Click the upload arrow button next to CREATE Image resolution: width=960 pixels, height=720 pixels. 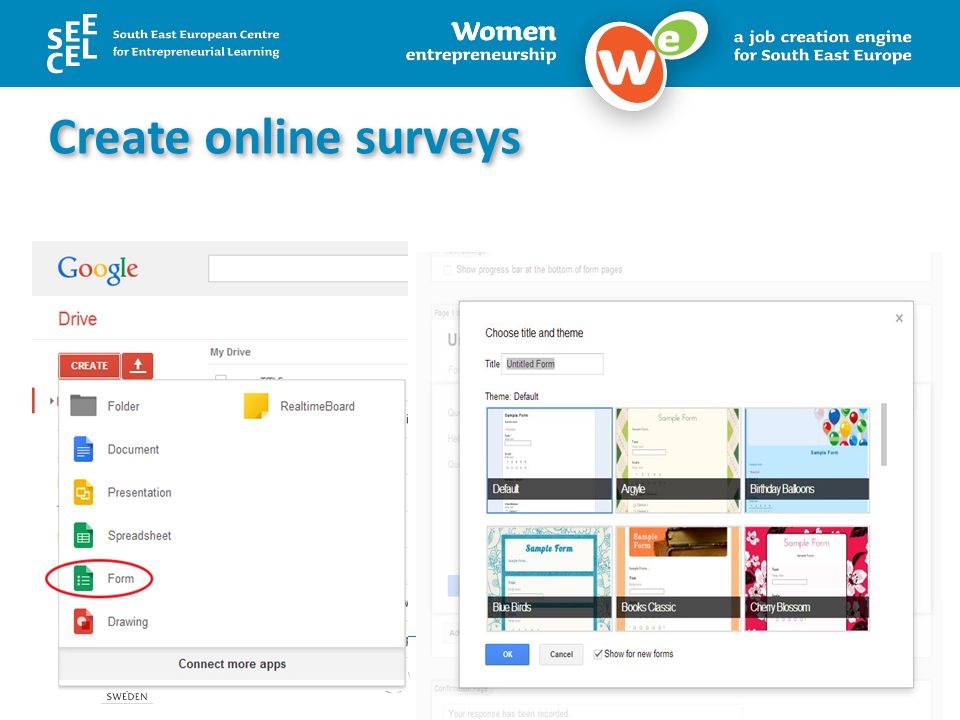137,366
